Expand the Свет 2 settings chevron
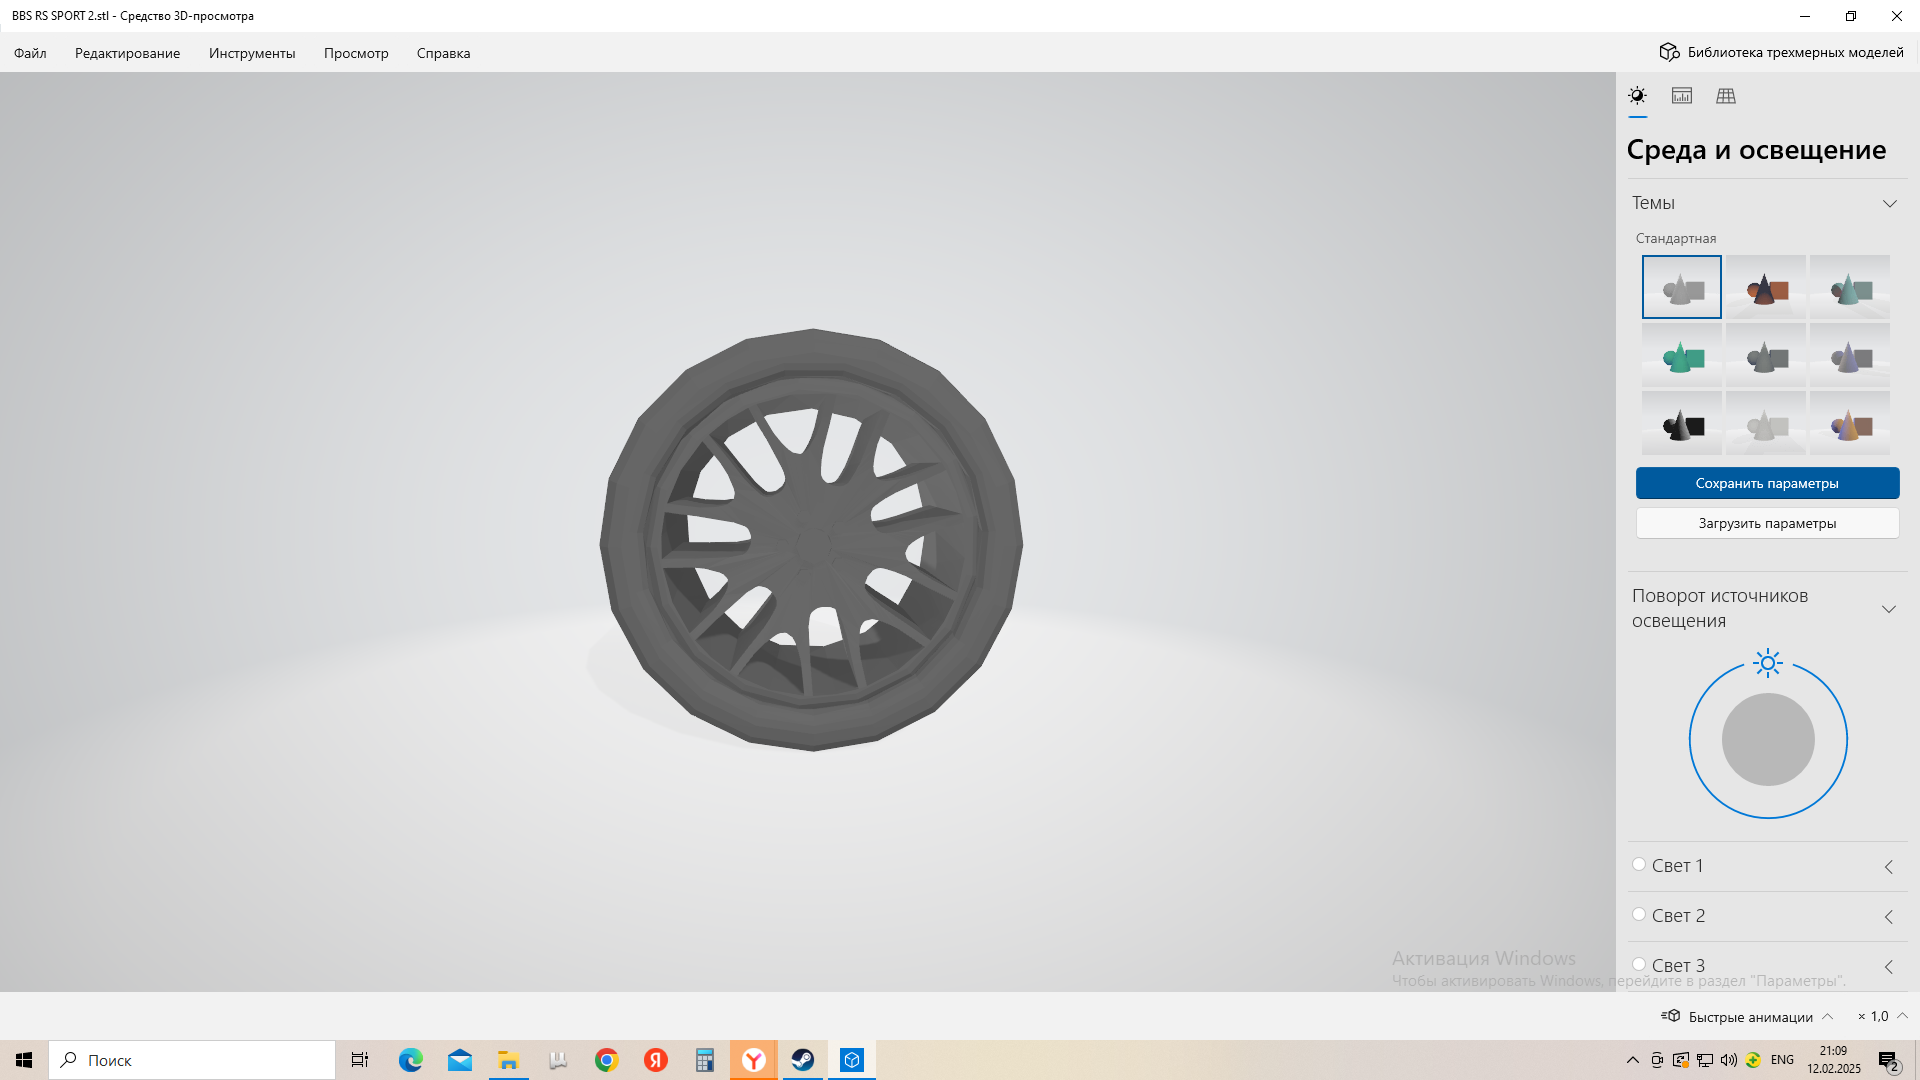This screenshot has width=1920, height=1080. [1889, 917]
